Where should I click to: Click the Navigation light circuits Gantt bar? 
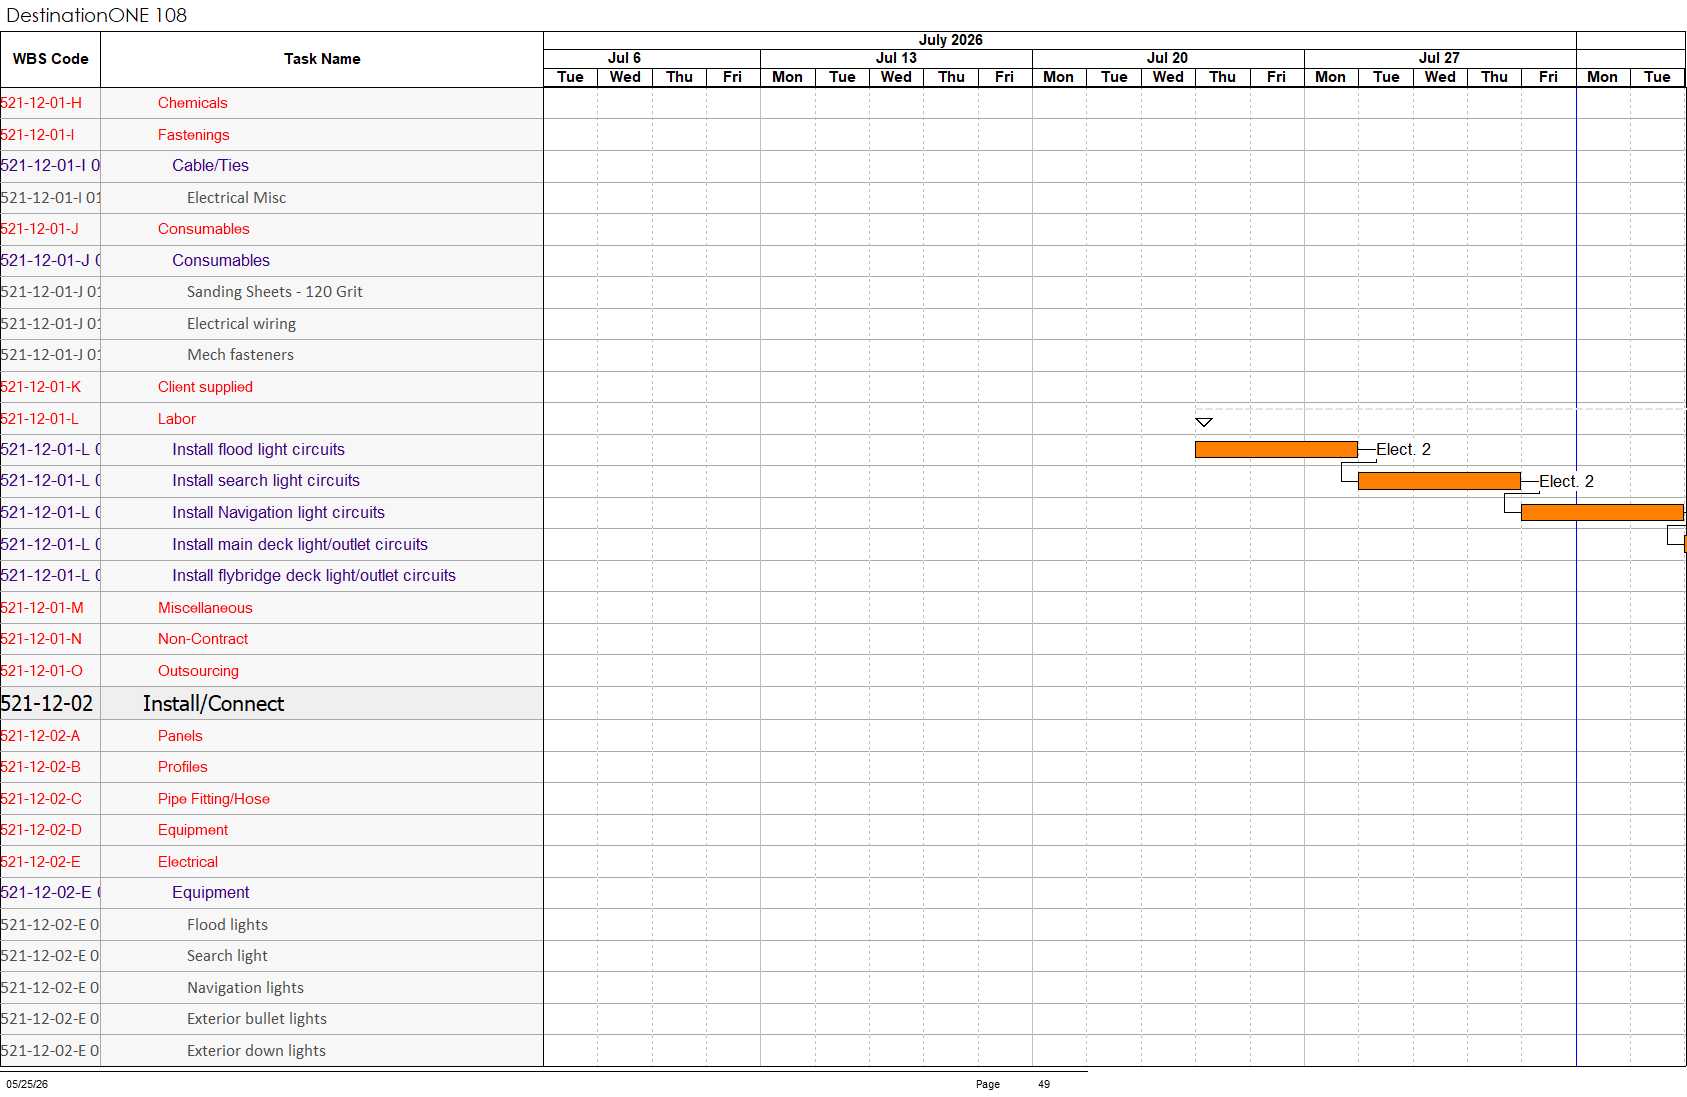tap(1602, 513)
